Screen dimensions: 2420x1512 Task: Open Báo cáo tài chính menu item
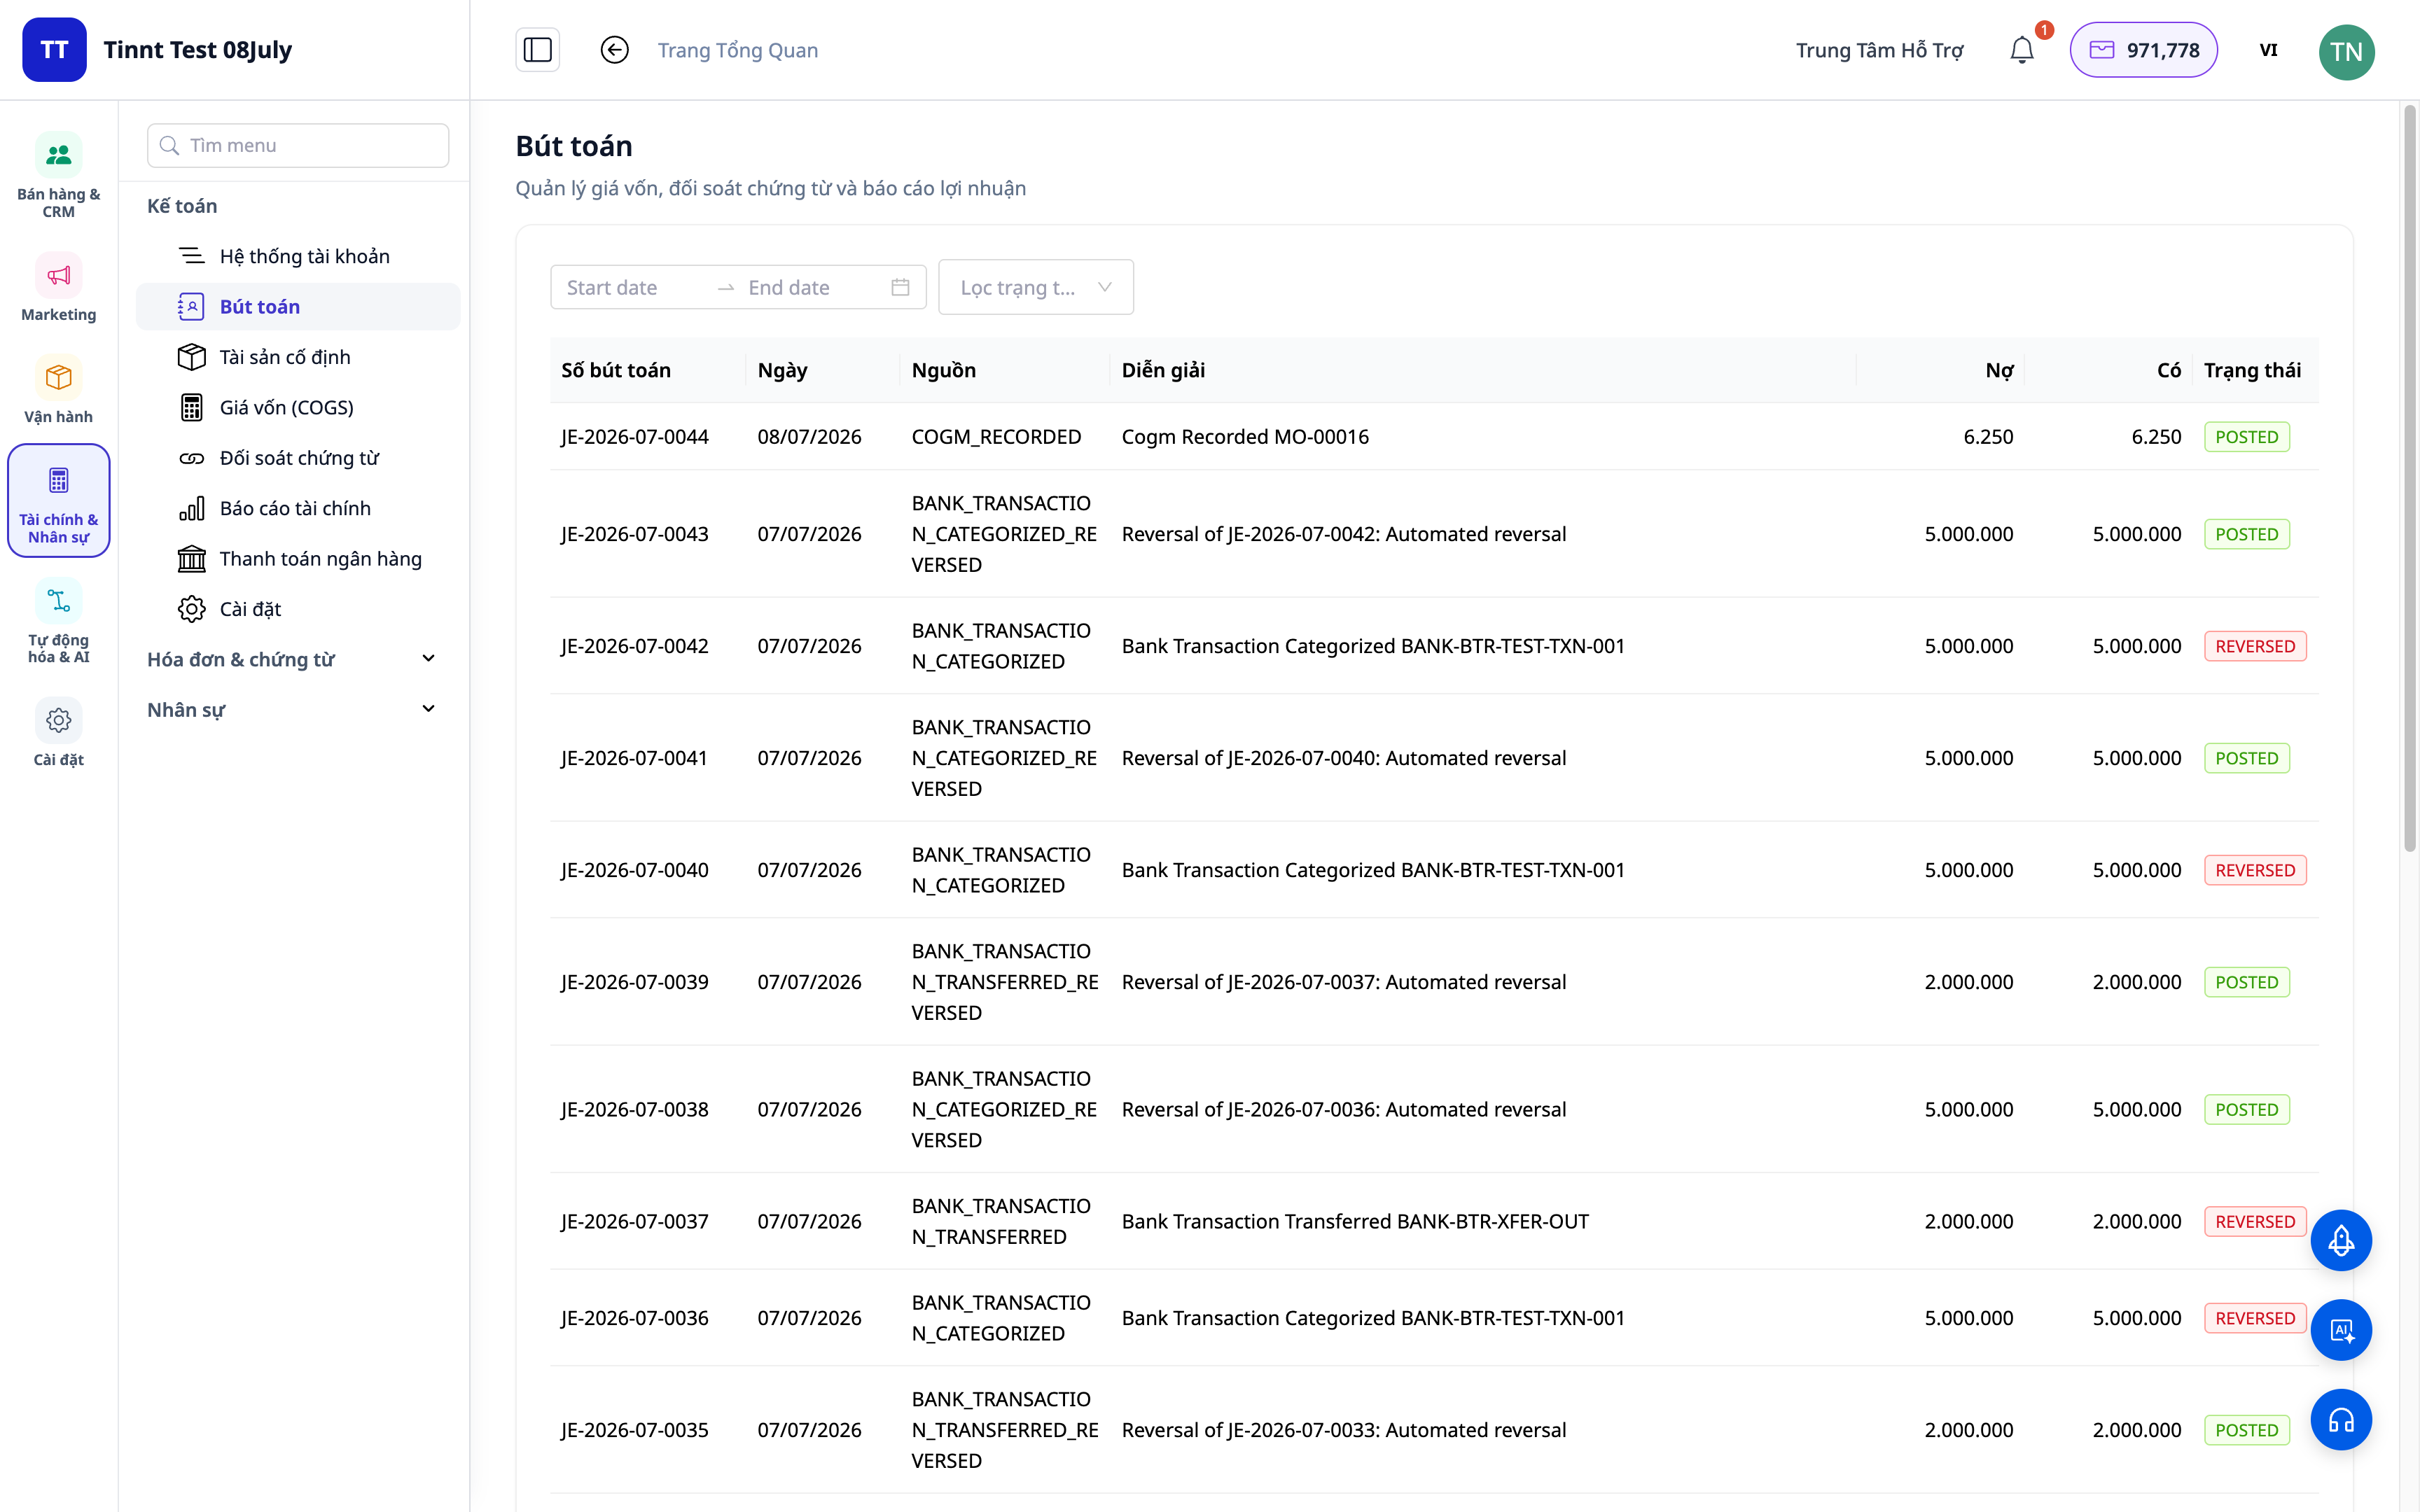coord(298,508)
